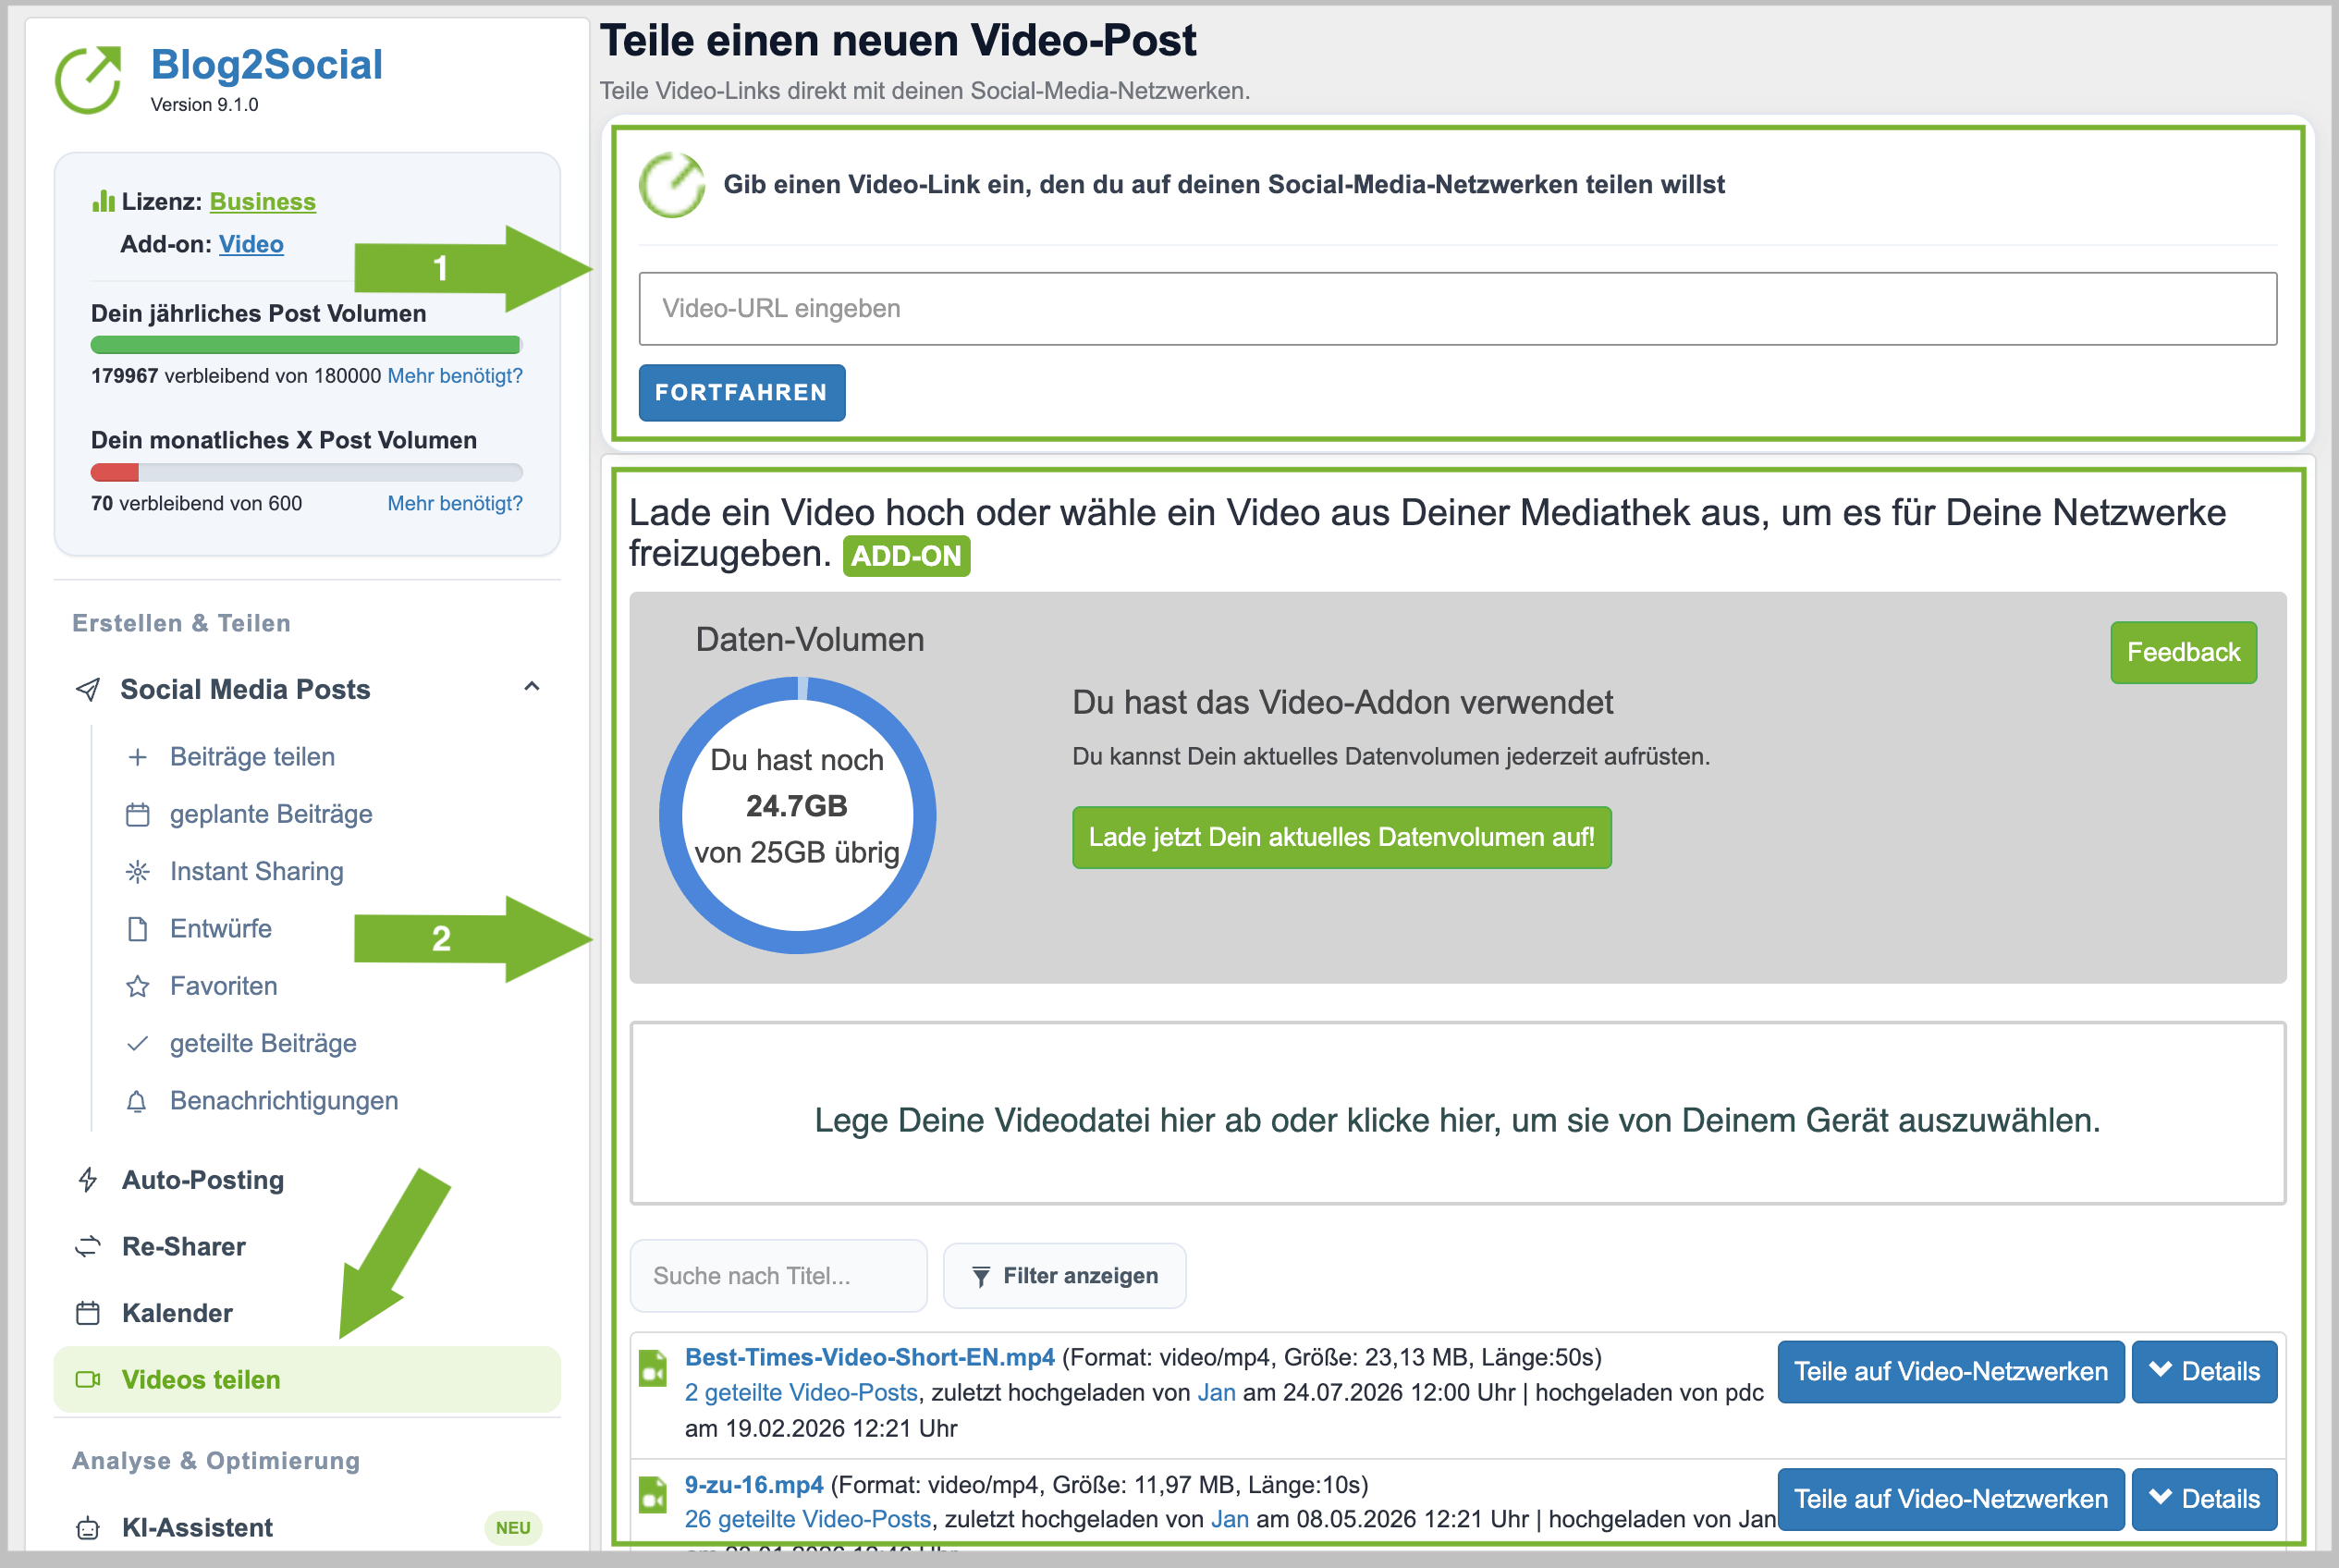The image size is (2339, 1568).
Task: Click the file icon of 9-zu-16.mp4
Action: [653, 1495]
